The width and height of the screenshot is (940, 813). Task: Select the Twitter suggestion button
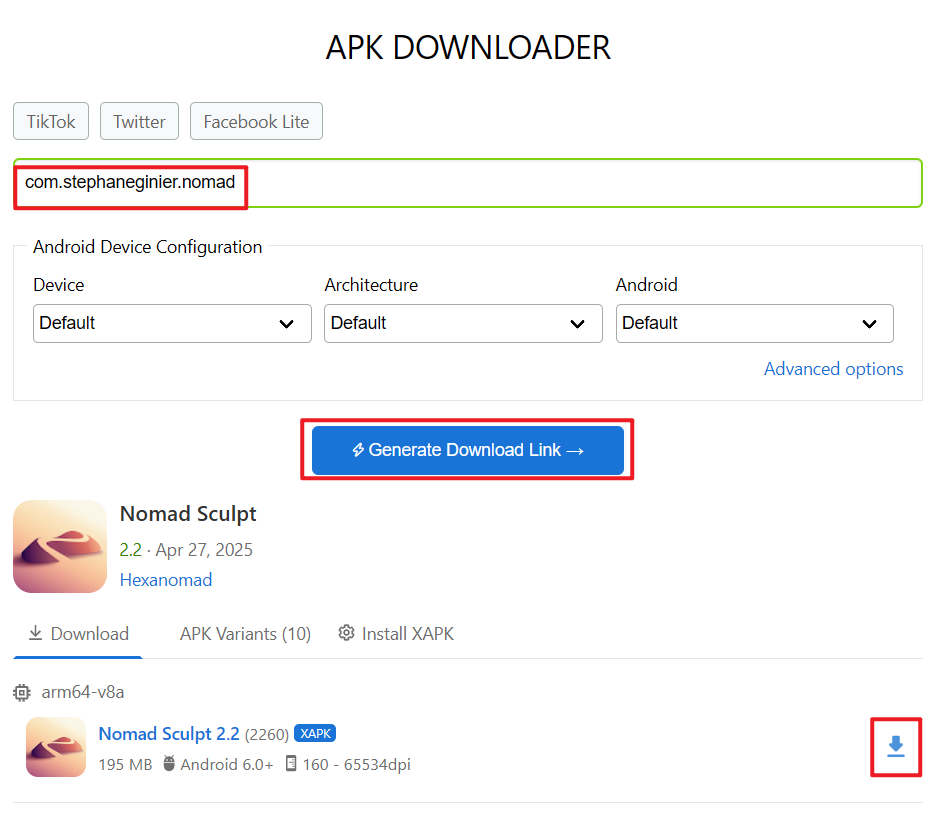139,121
